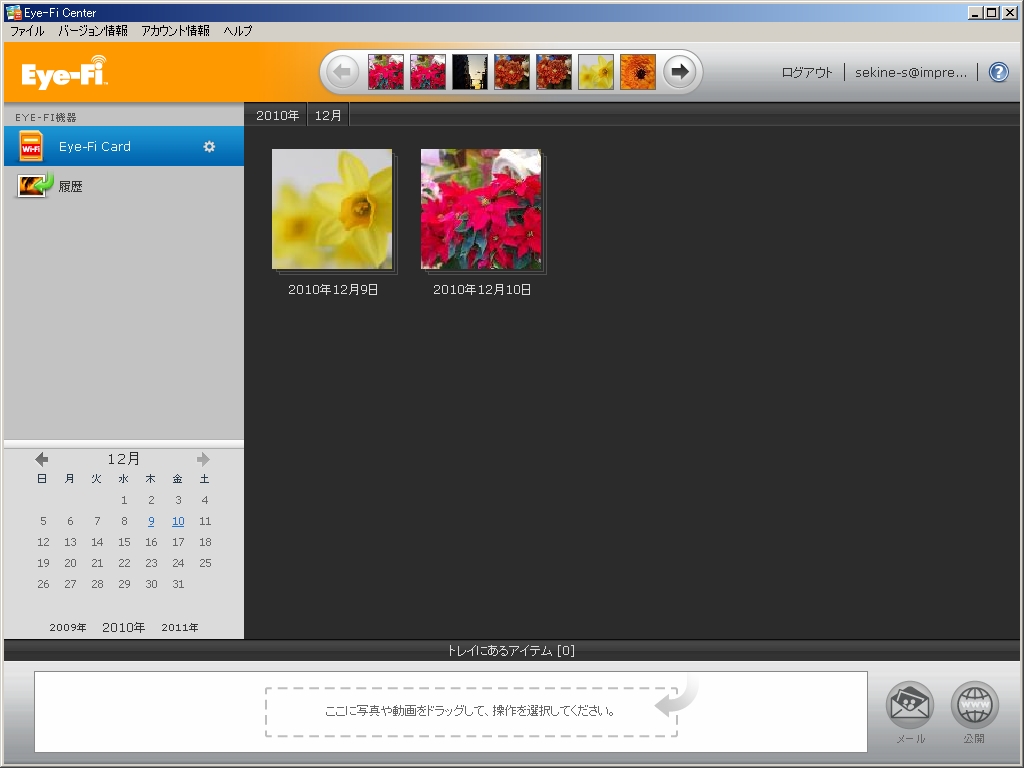Click the red poinsettia photo dated 2010年12月10日
Image resolution: width=1024 pixels, height=768 pixels.
click(480, 210)
